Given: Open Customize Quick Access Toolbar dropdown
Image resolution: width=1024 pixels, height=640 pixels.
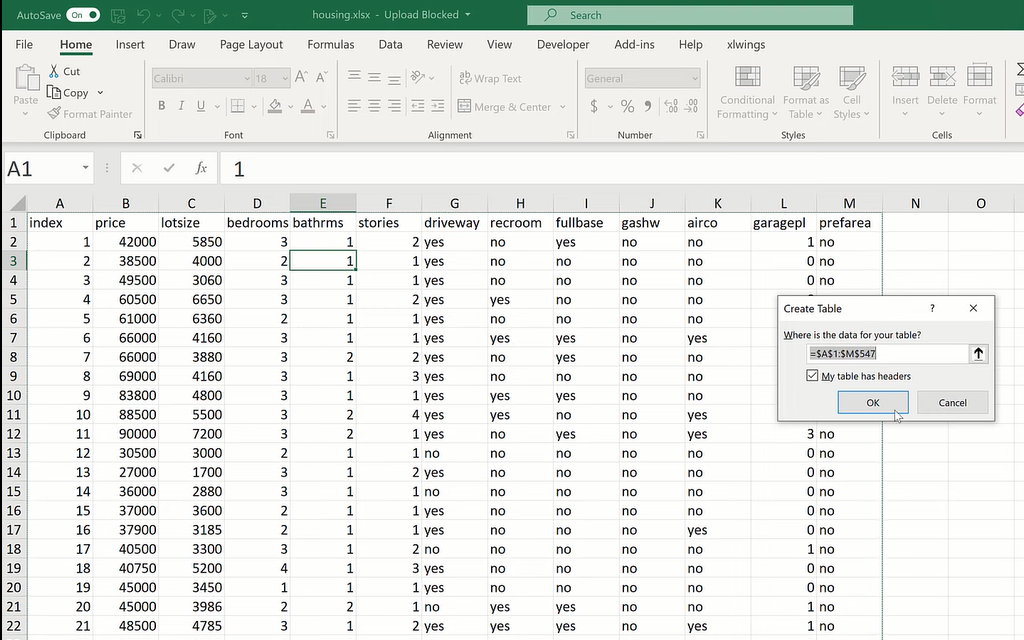Looking at the screenshot, I should tap(244, 15).
